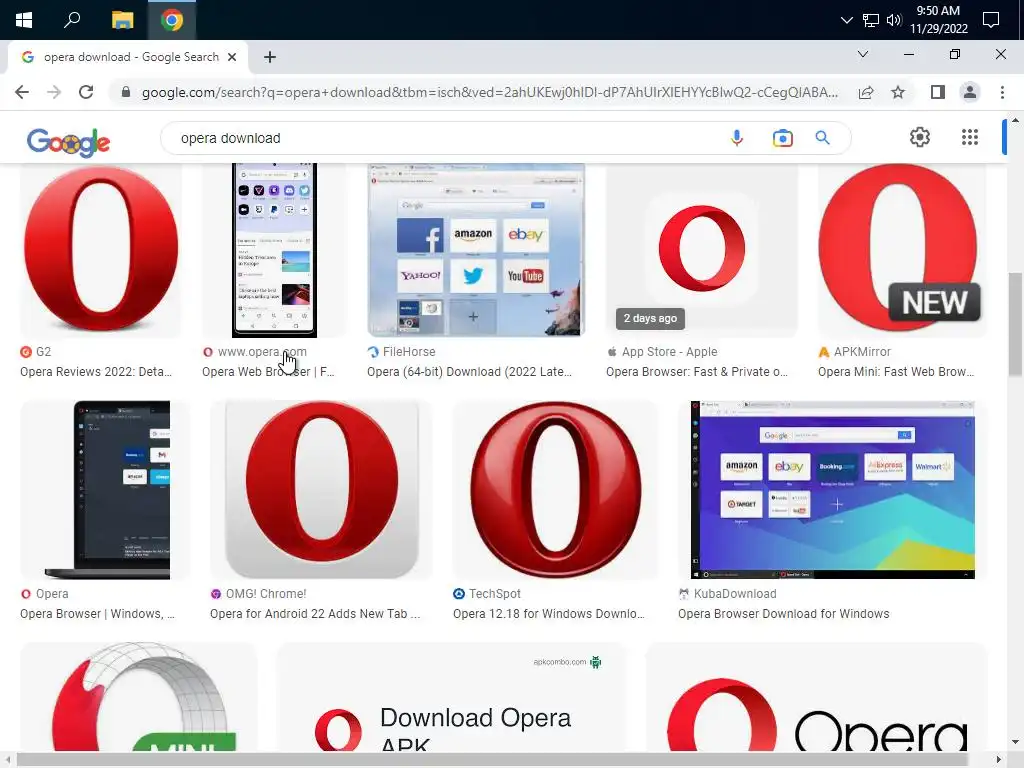Start voice search with the microphone
The width and height of the screenshot is (1024, 768).
pyautogui.click(x=737, y=138)
